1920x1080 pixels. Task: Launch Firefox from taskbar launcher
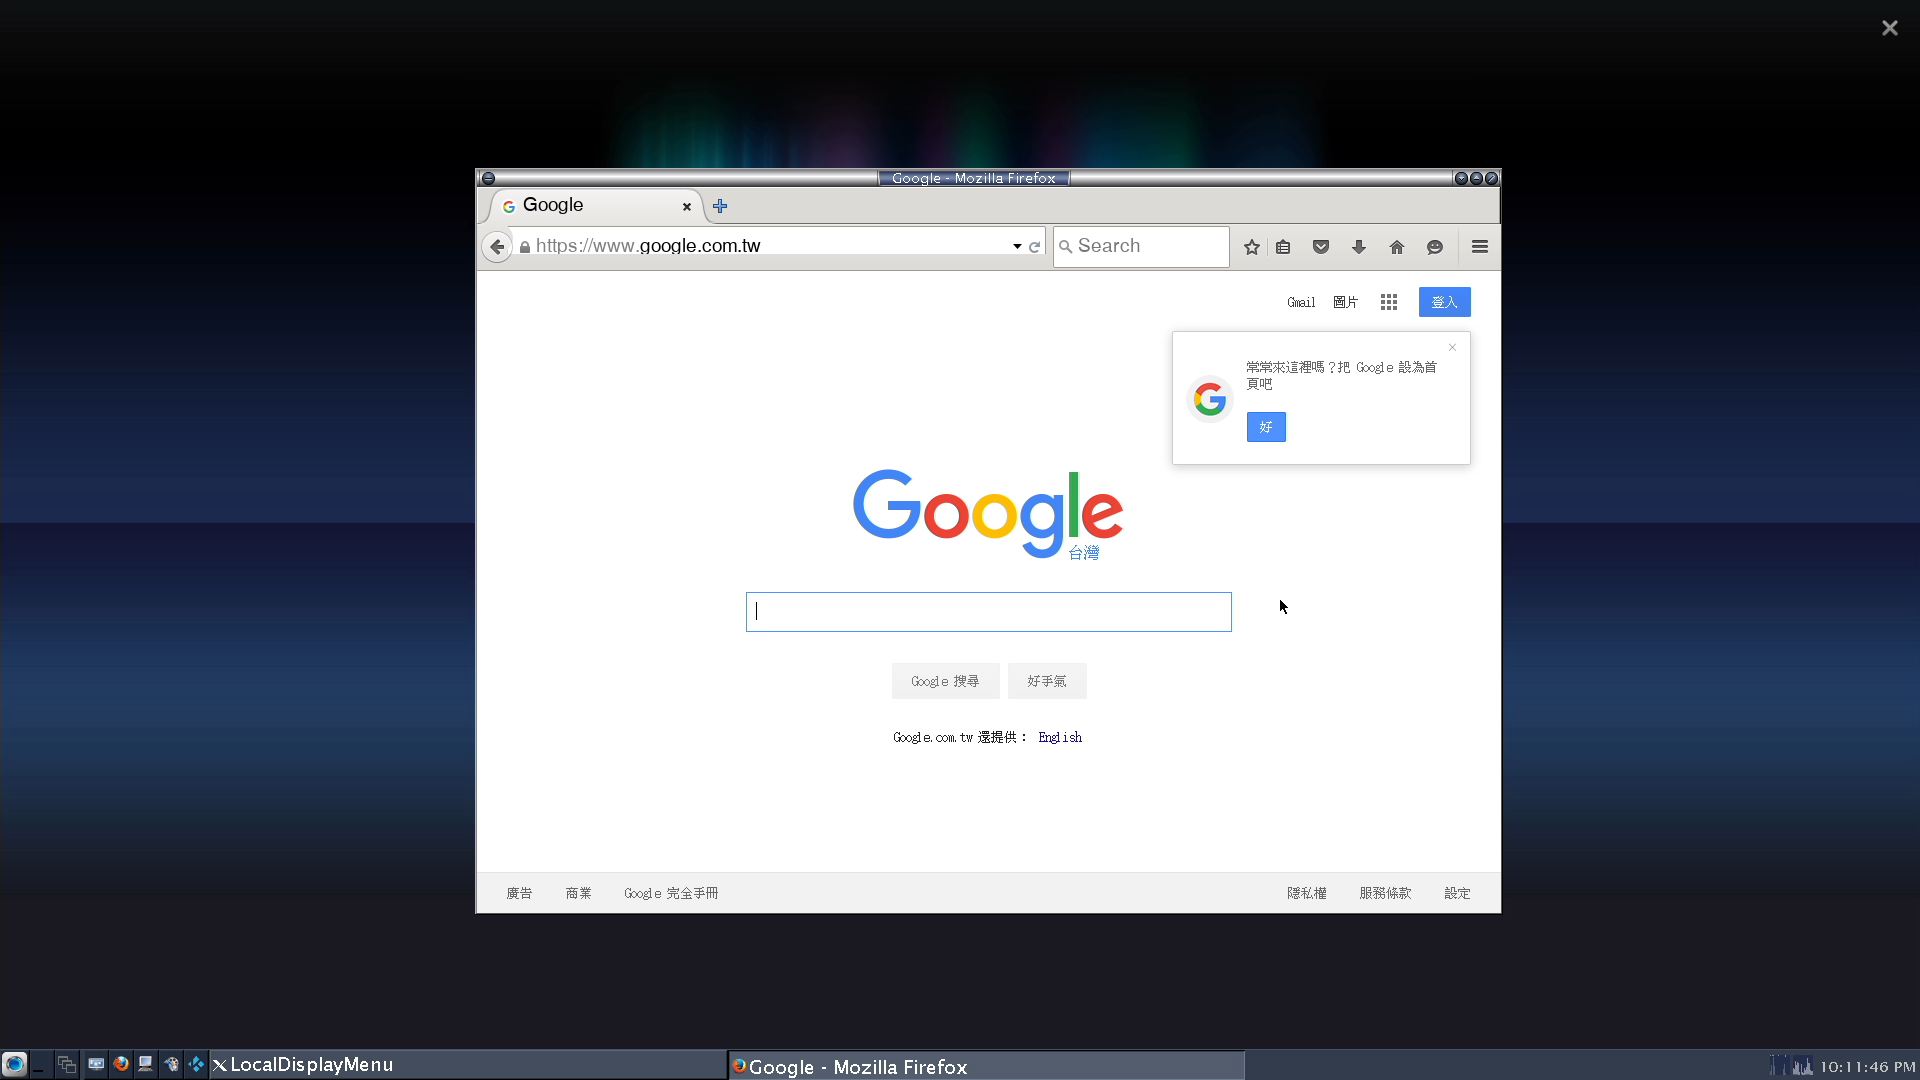(121, 1064)
